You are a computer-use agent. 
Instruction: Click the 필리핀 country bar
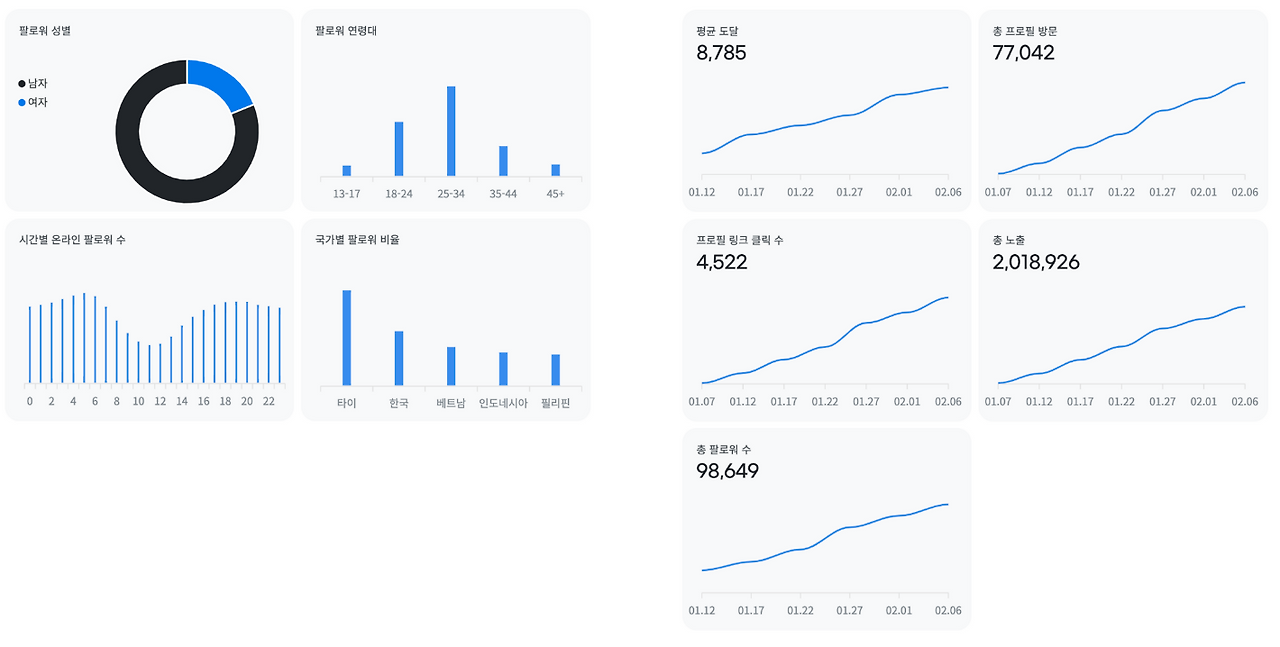click(555, 370)
